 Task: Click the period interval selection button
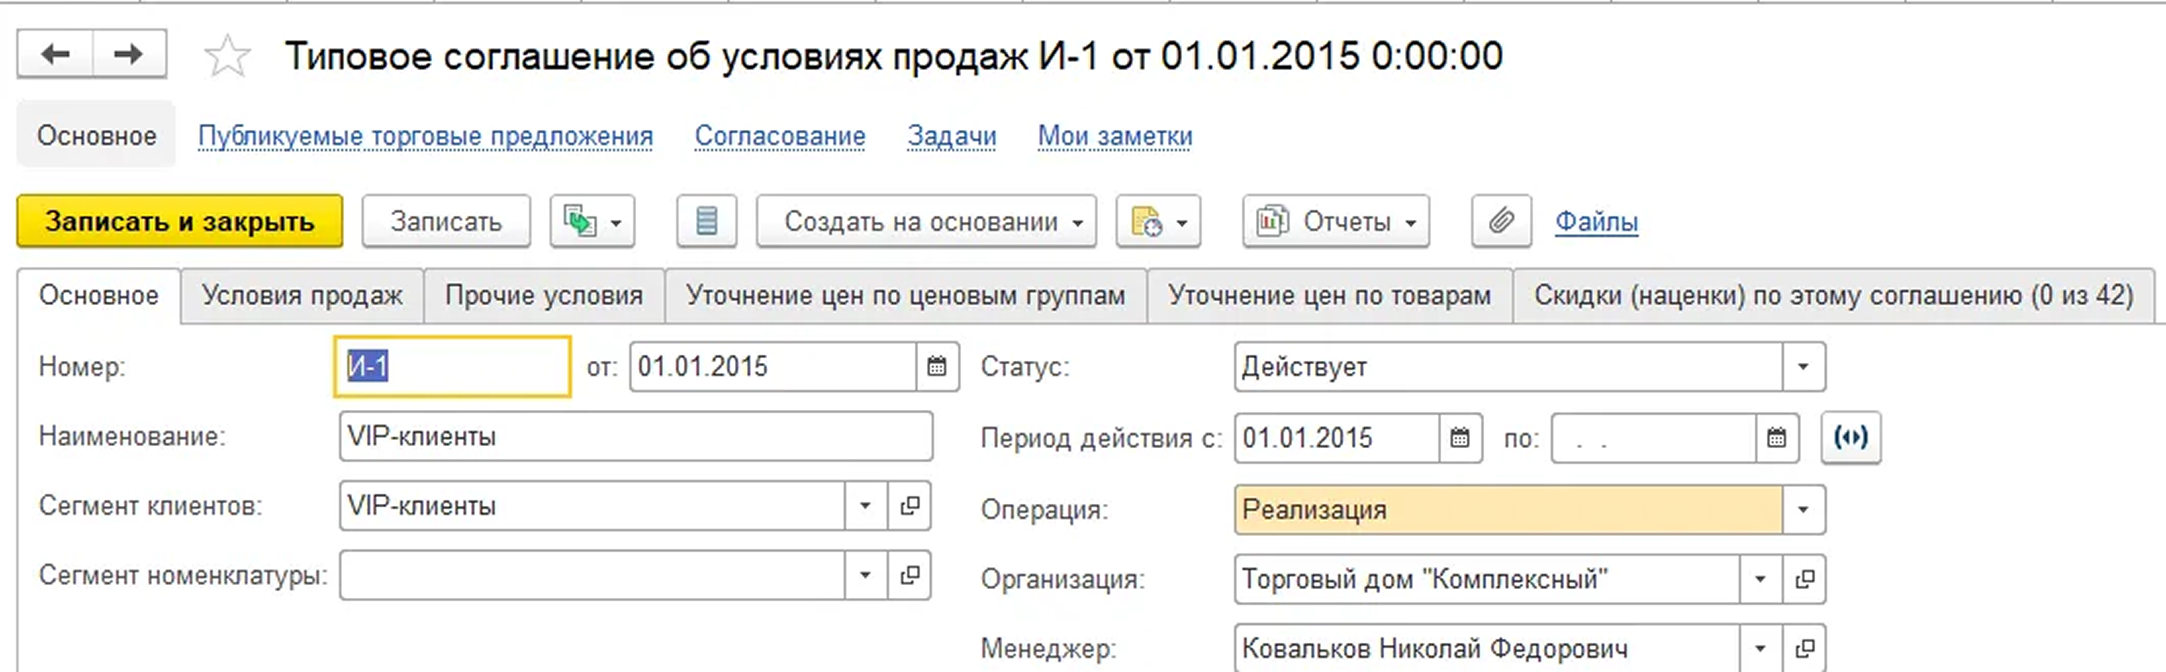click(x=1850, y=438)
